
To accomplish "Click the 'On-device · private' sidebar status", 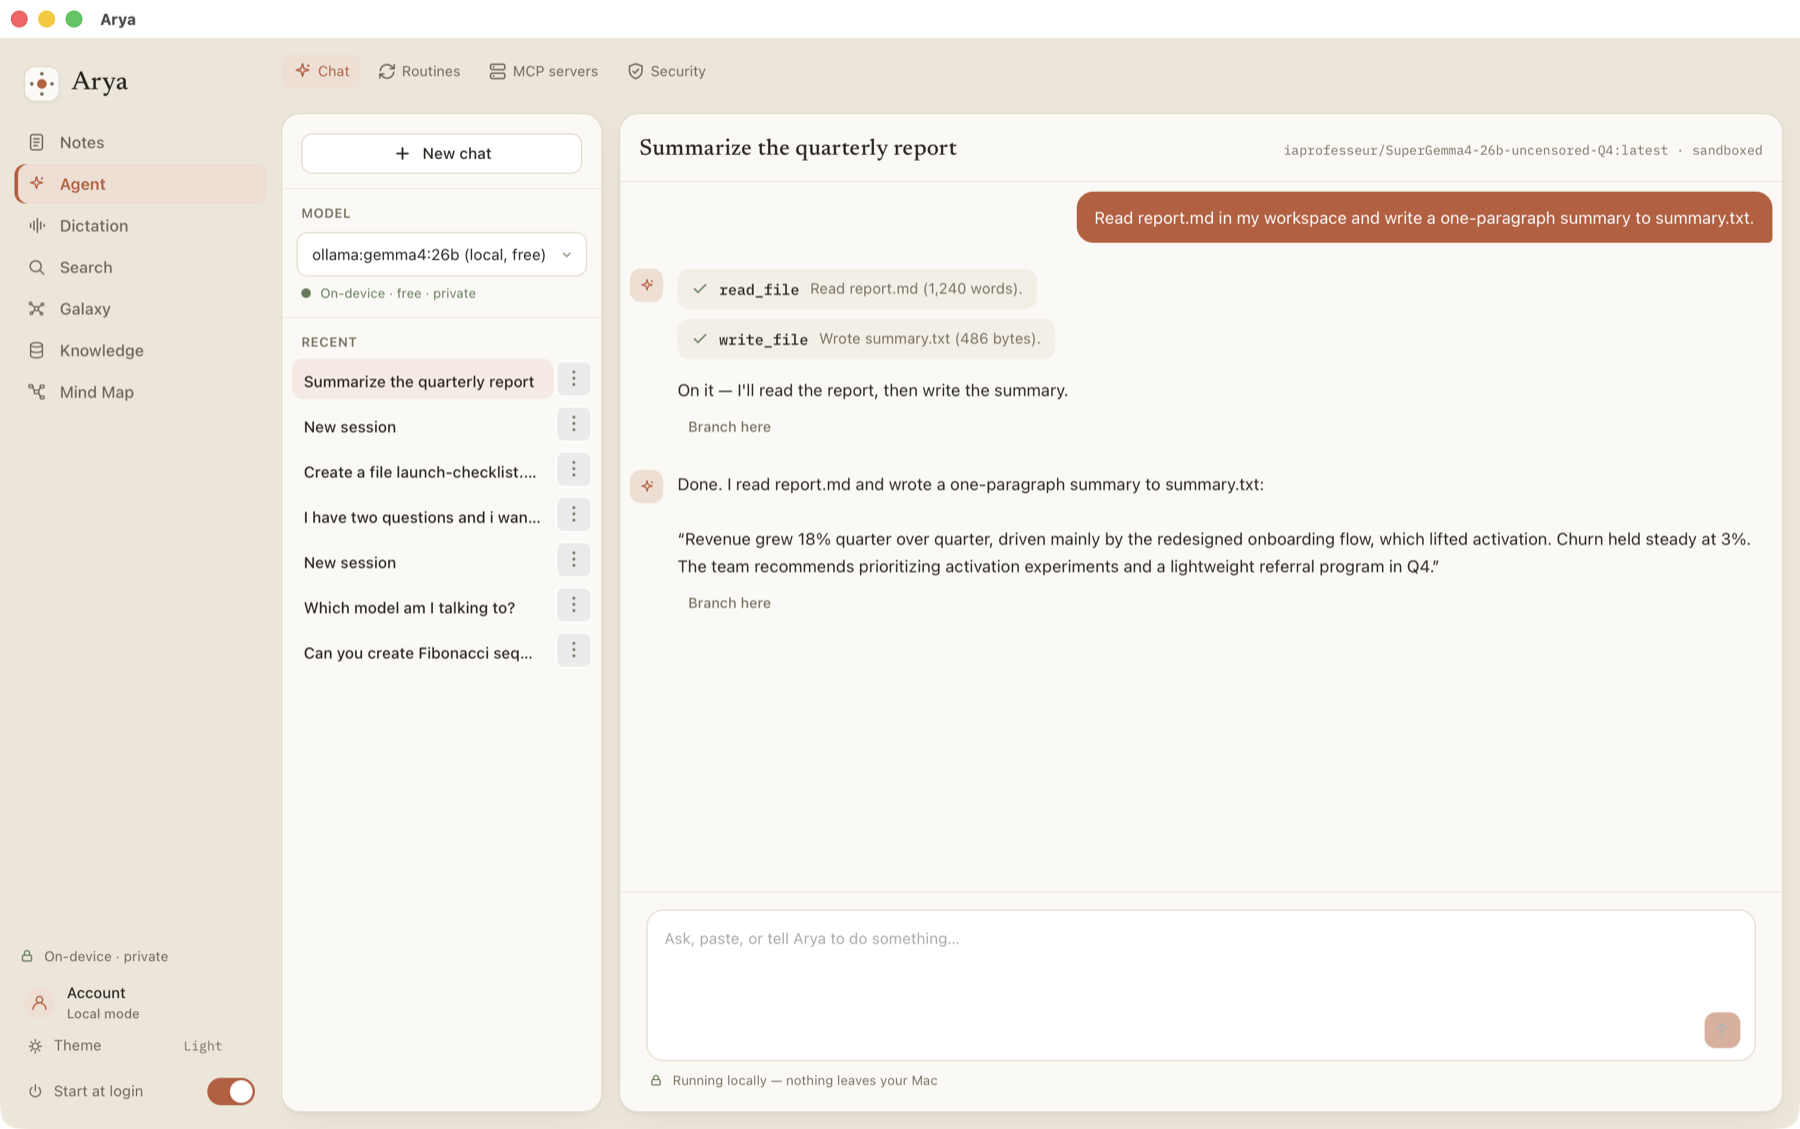I will pos(95,956).
